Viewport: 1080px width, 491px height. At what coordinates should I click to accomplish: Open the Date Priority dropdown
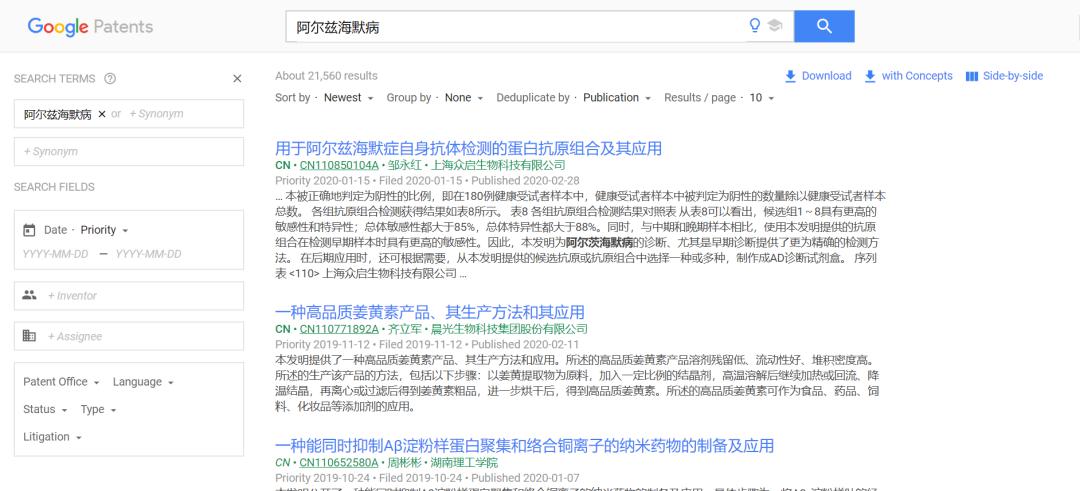[x=104, y=230]
